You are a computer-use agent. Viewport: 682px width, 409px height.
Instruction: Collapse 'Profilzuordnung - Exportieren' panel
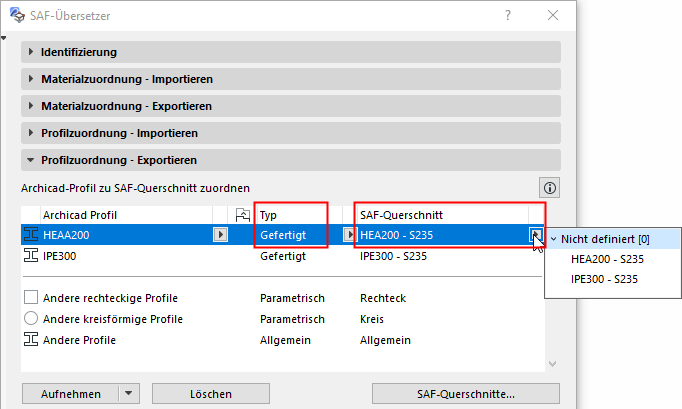(x=31, y=160)
